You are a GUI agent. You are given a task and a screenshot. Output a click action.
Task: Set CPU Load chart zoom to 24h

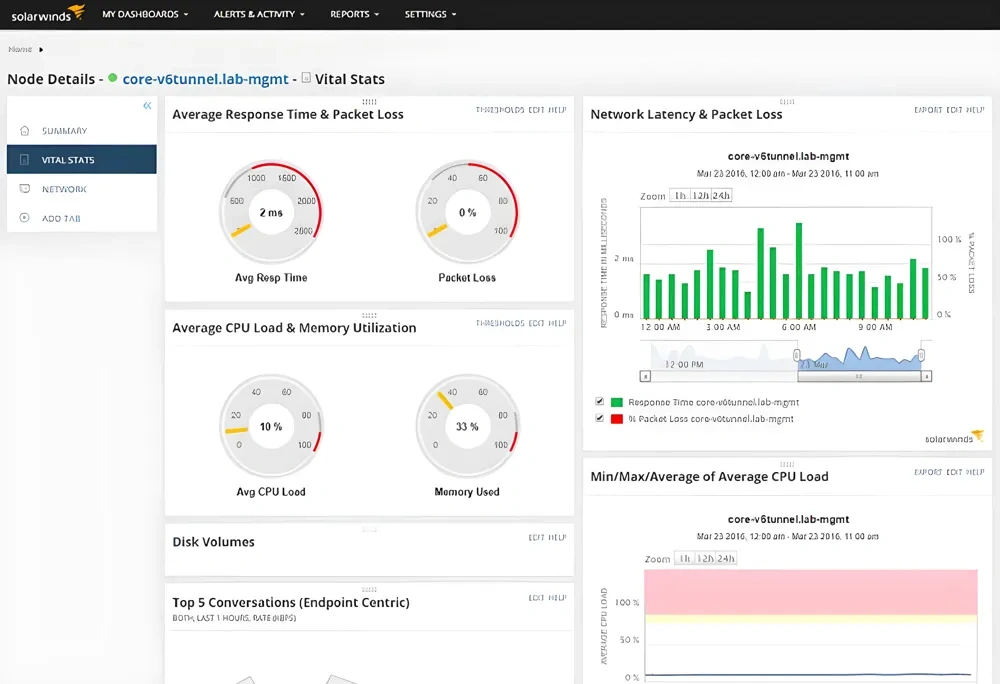tap(726, 558)
